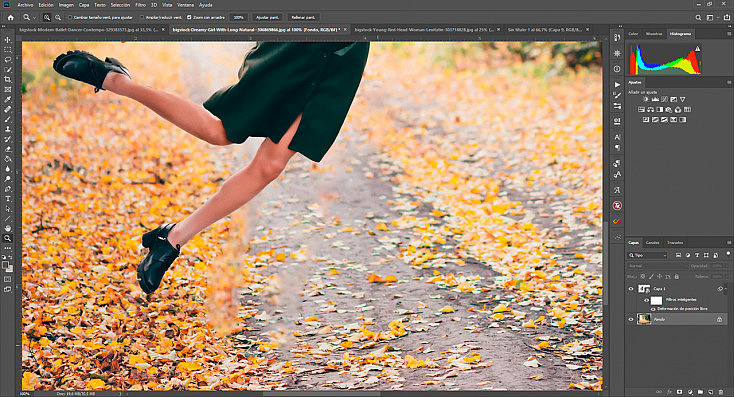Click the Home icon in options bar
The image size is (734, 397).
[x=10, y=17]
